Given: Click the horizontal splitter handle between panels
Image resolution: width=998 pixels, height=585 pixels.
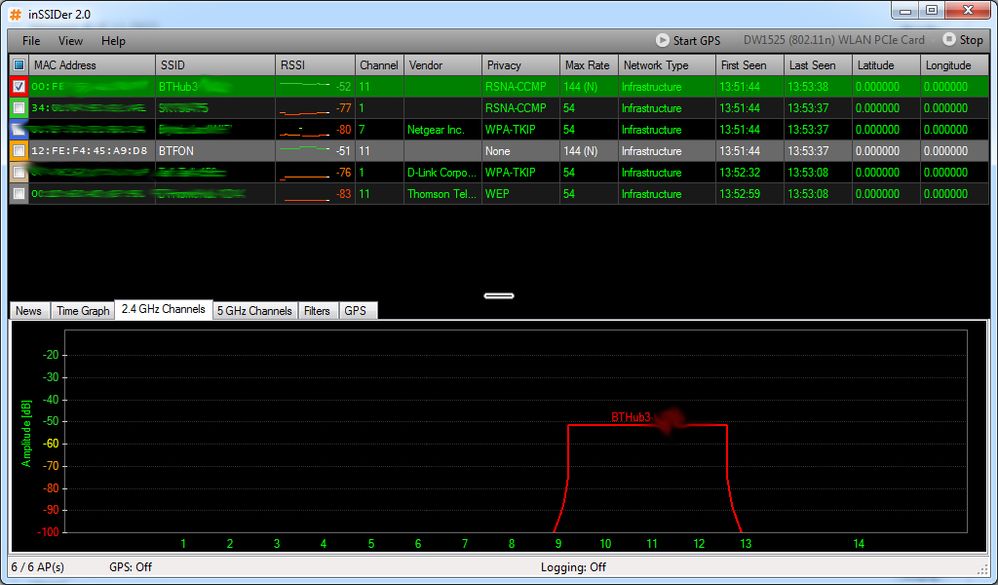Looking at the screenshot, I should 499,295.
